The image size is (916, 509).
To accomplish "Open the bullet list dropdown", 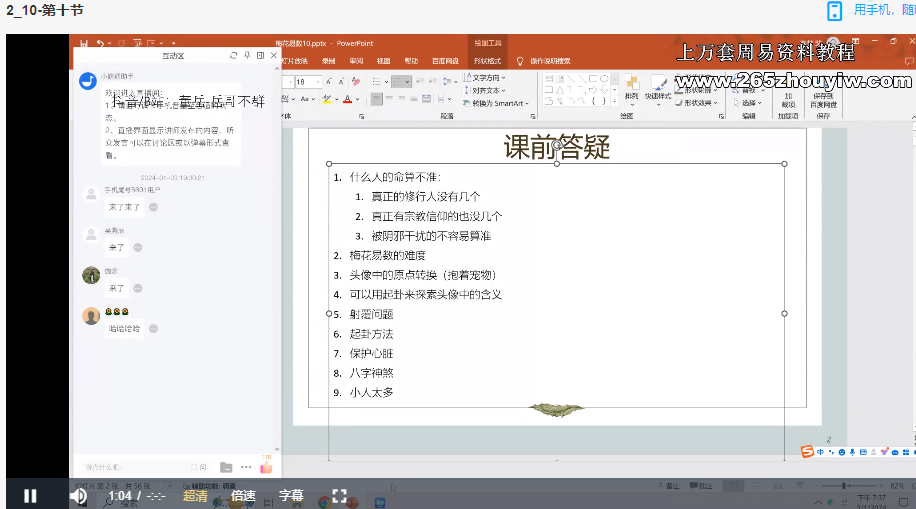I will 386,82.
